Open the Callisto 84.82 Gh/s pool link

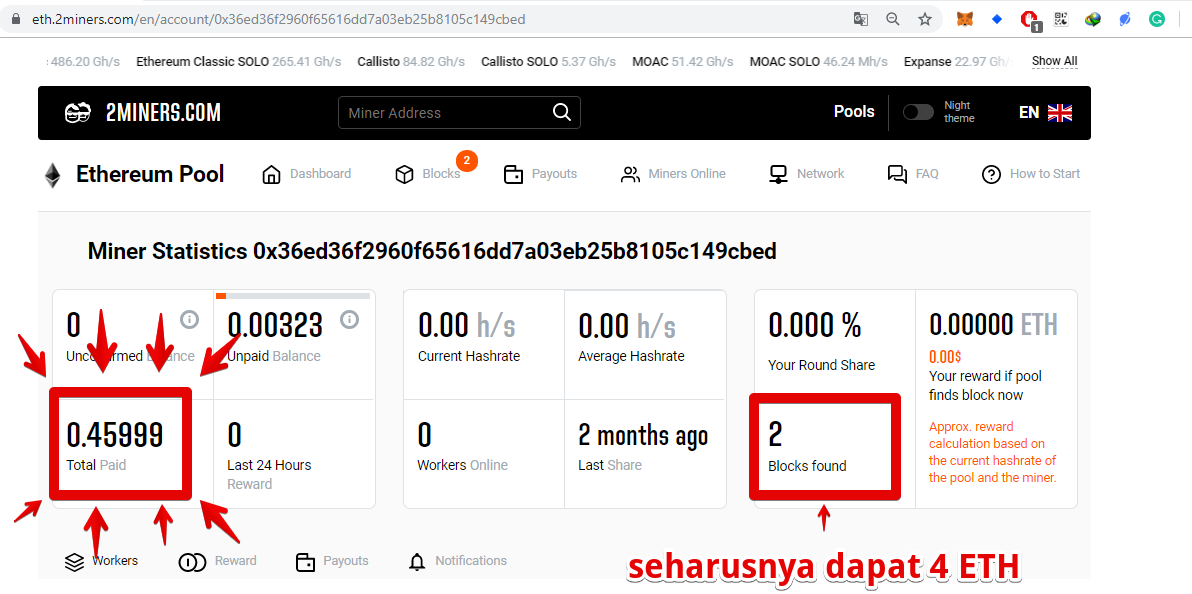[x=411, y=62]
